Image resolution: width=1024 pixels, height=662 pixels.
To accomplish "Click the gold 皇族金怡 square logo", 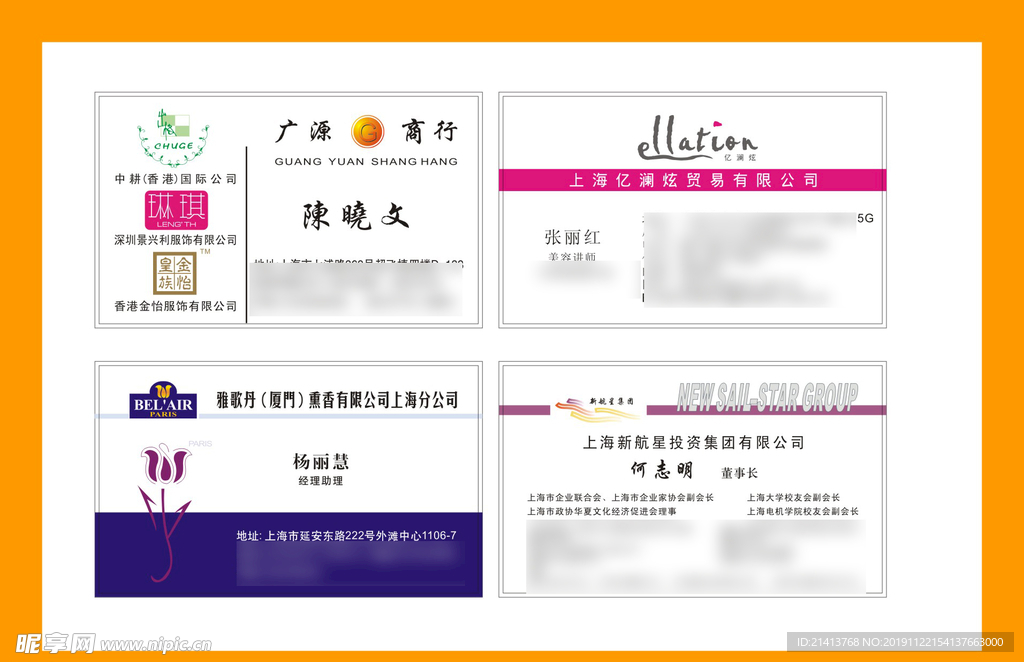I will [x=175, y=273].
